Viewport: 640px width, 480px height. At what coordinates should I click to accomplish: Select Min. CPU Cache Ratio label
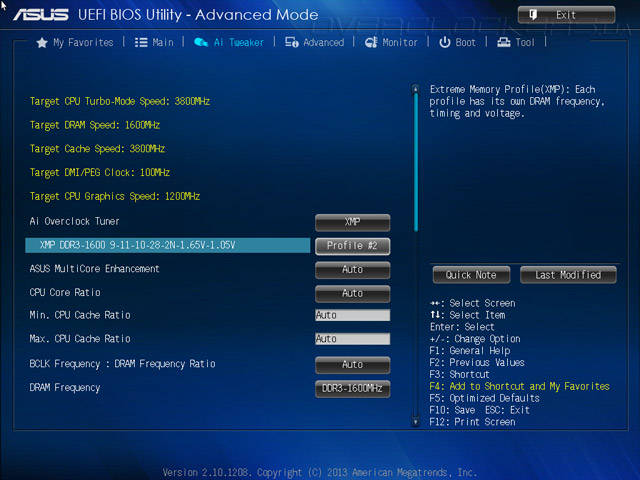coord(80,315)
